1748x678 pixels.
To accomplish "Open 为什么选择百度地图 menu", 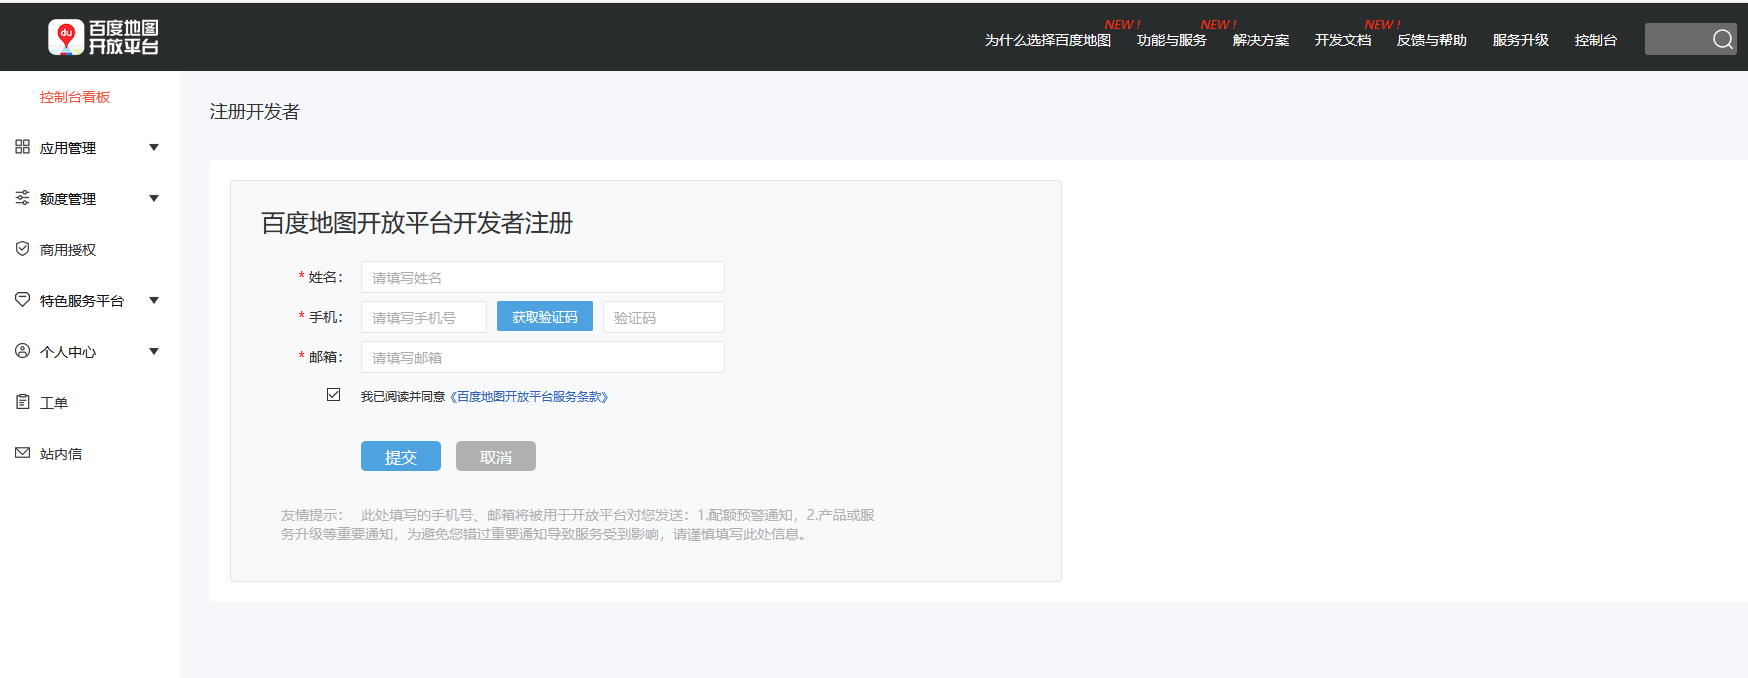I will point(1047,40).
